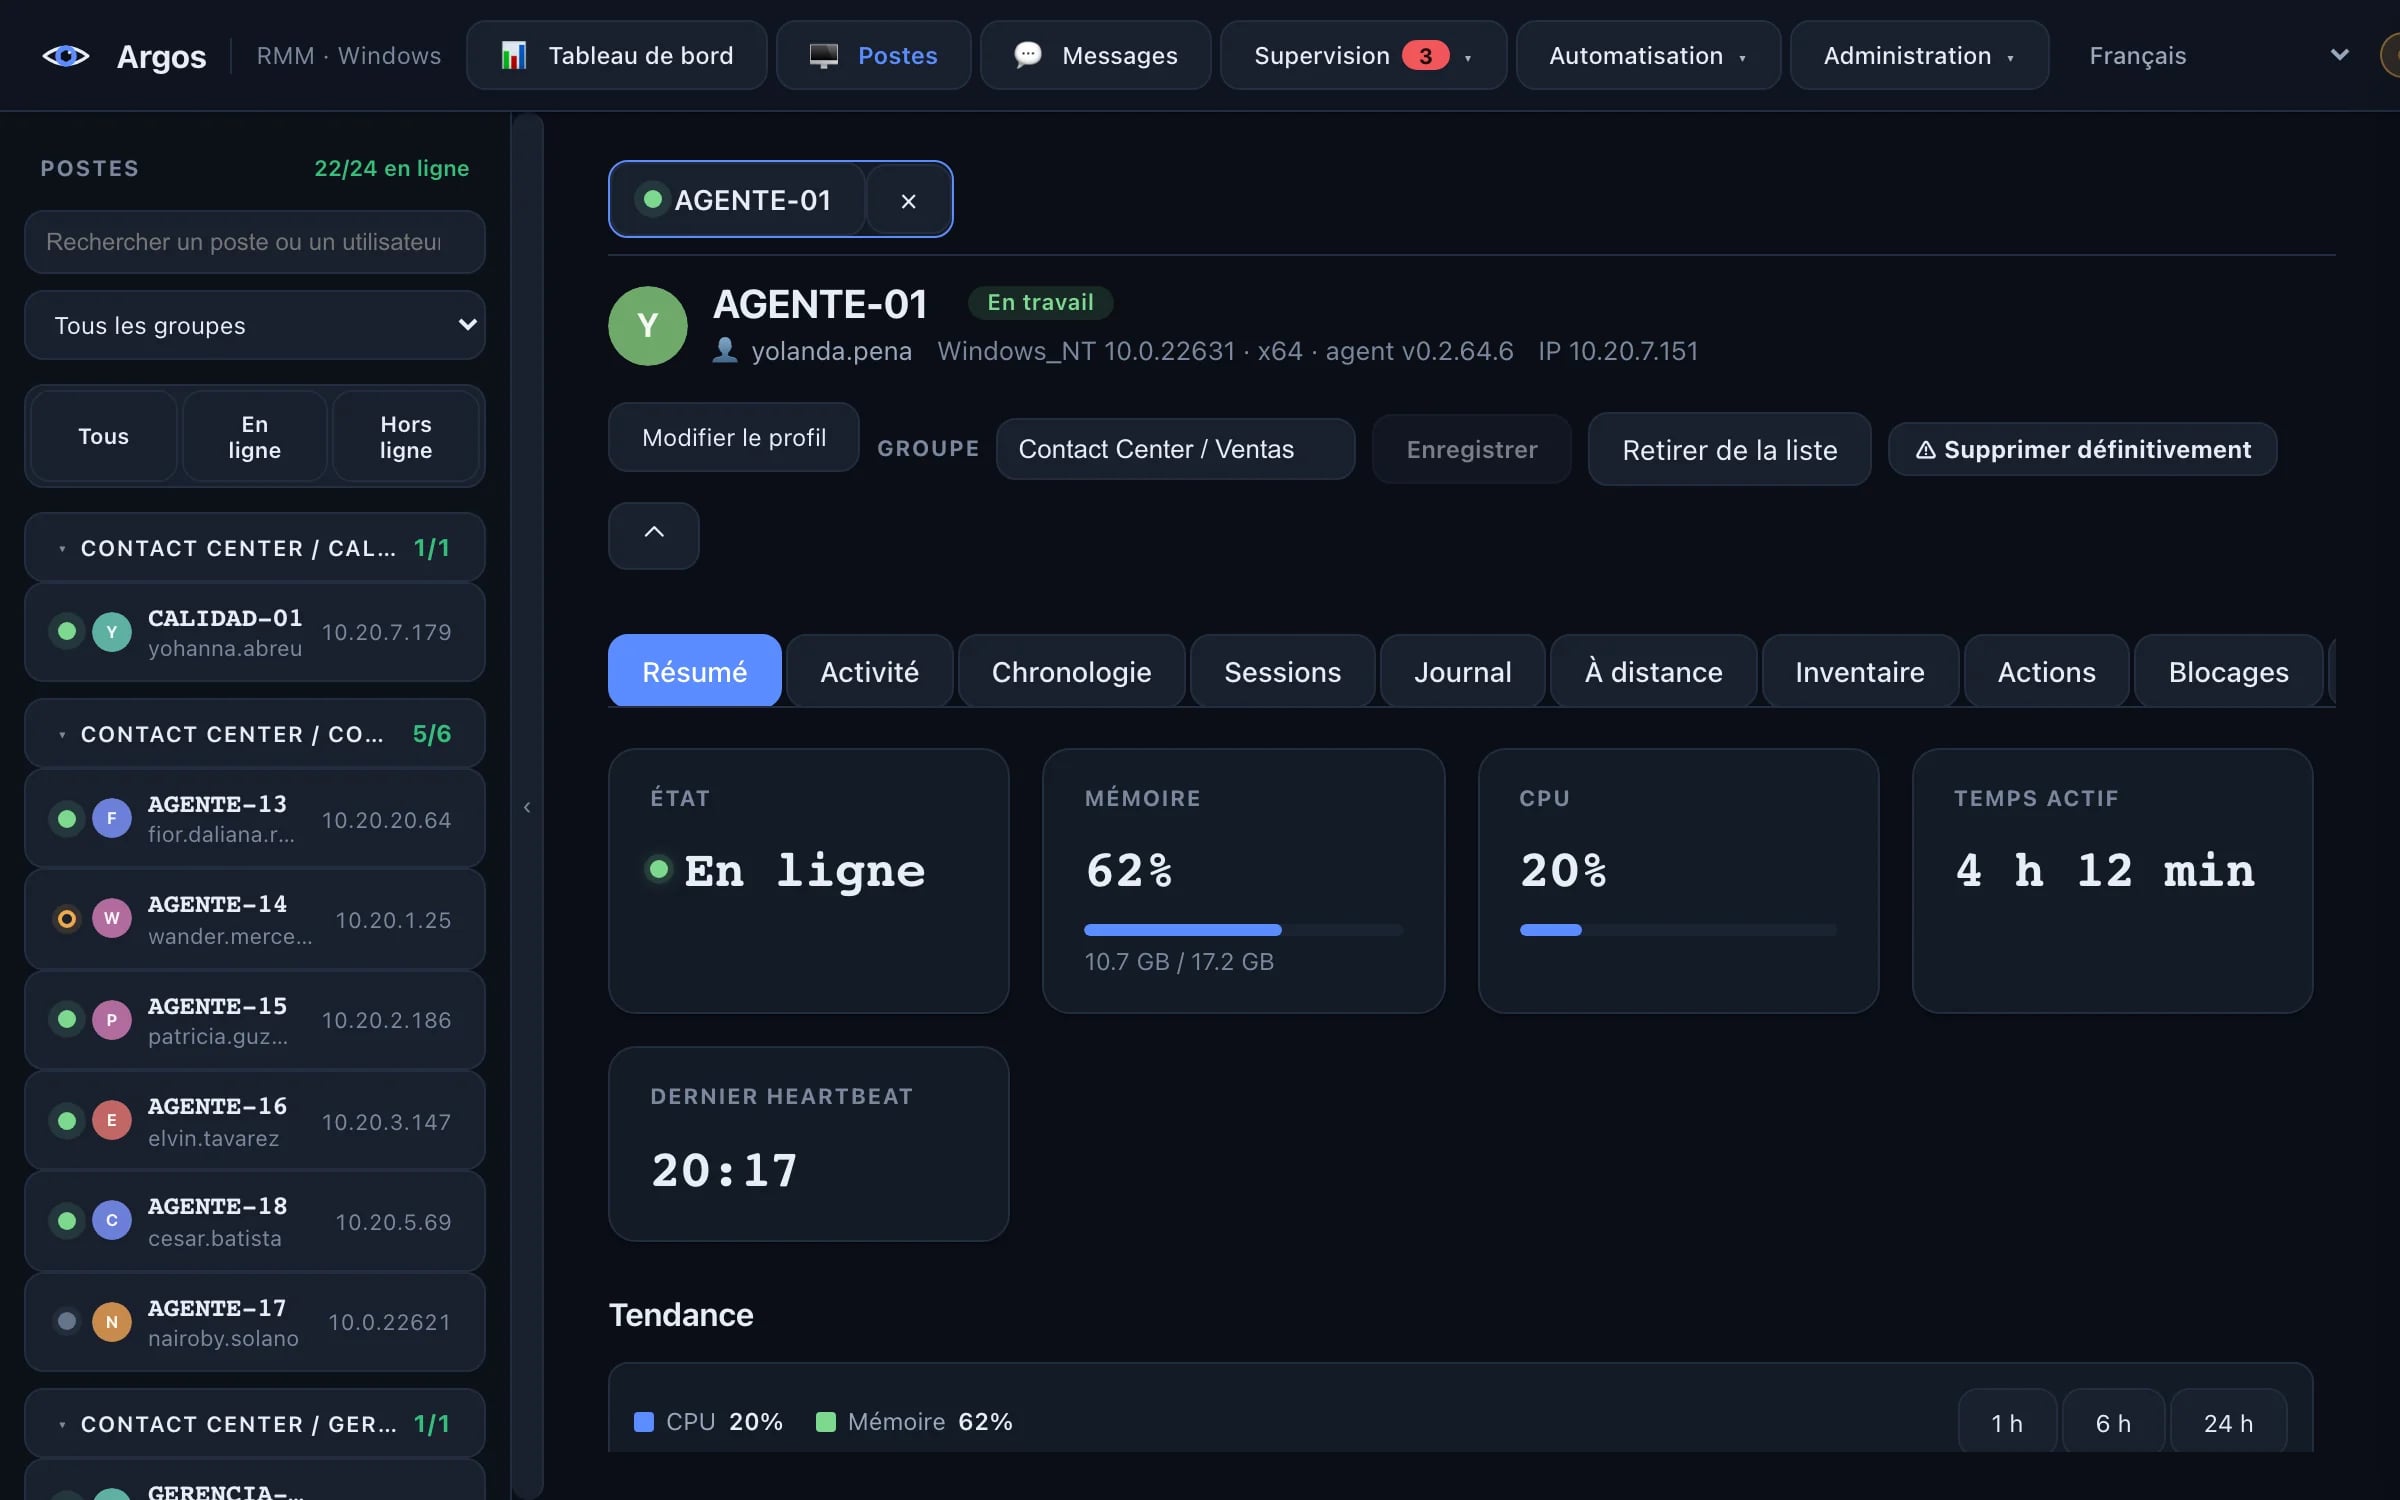Click green status dot in AGENTE-01 tab
The height and width of the screenshot is (1500, 2400).
pyautogui.click(x=653, y=199)
